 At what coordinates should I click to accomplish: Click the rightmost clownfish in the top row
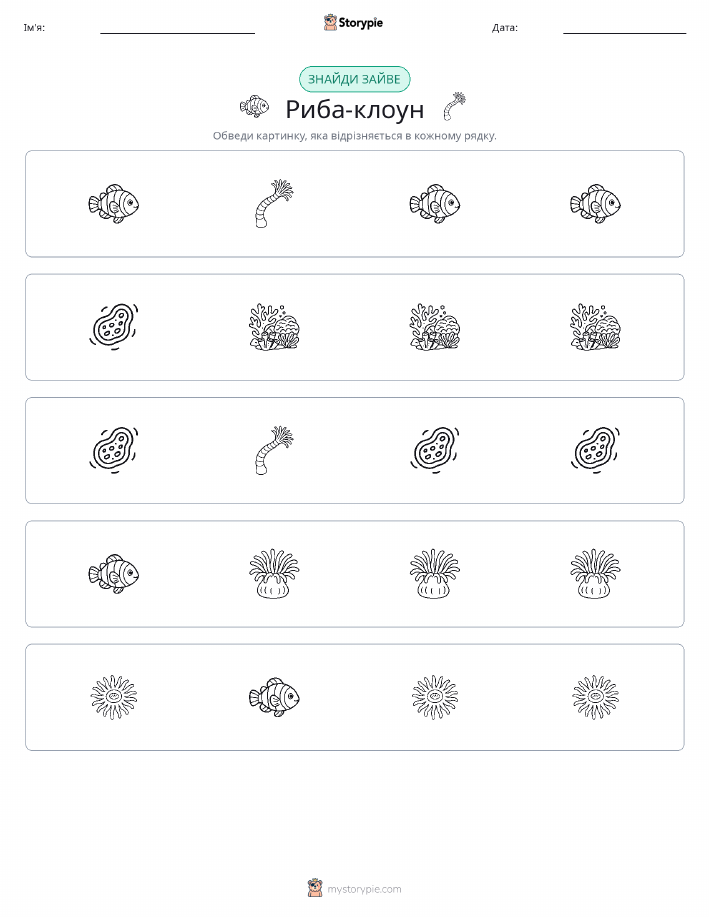[x=595, y=204]
